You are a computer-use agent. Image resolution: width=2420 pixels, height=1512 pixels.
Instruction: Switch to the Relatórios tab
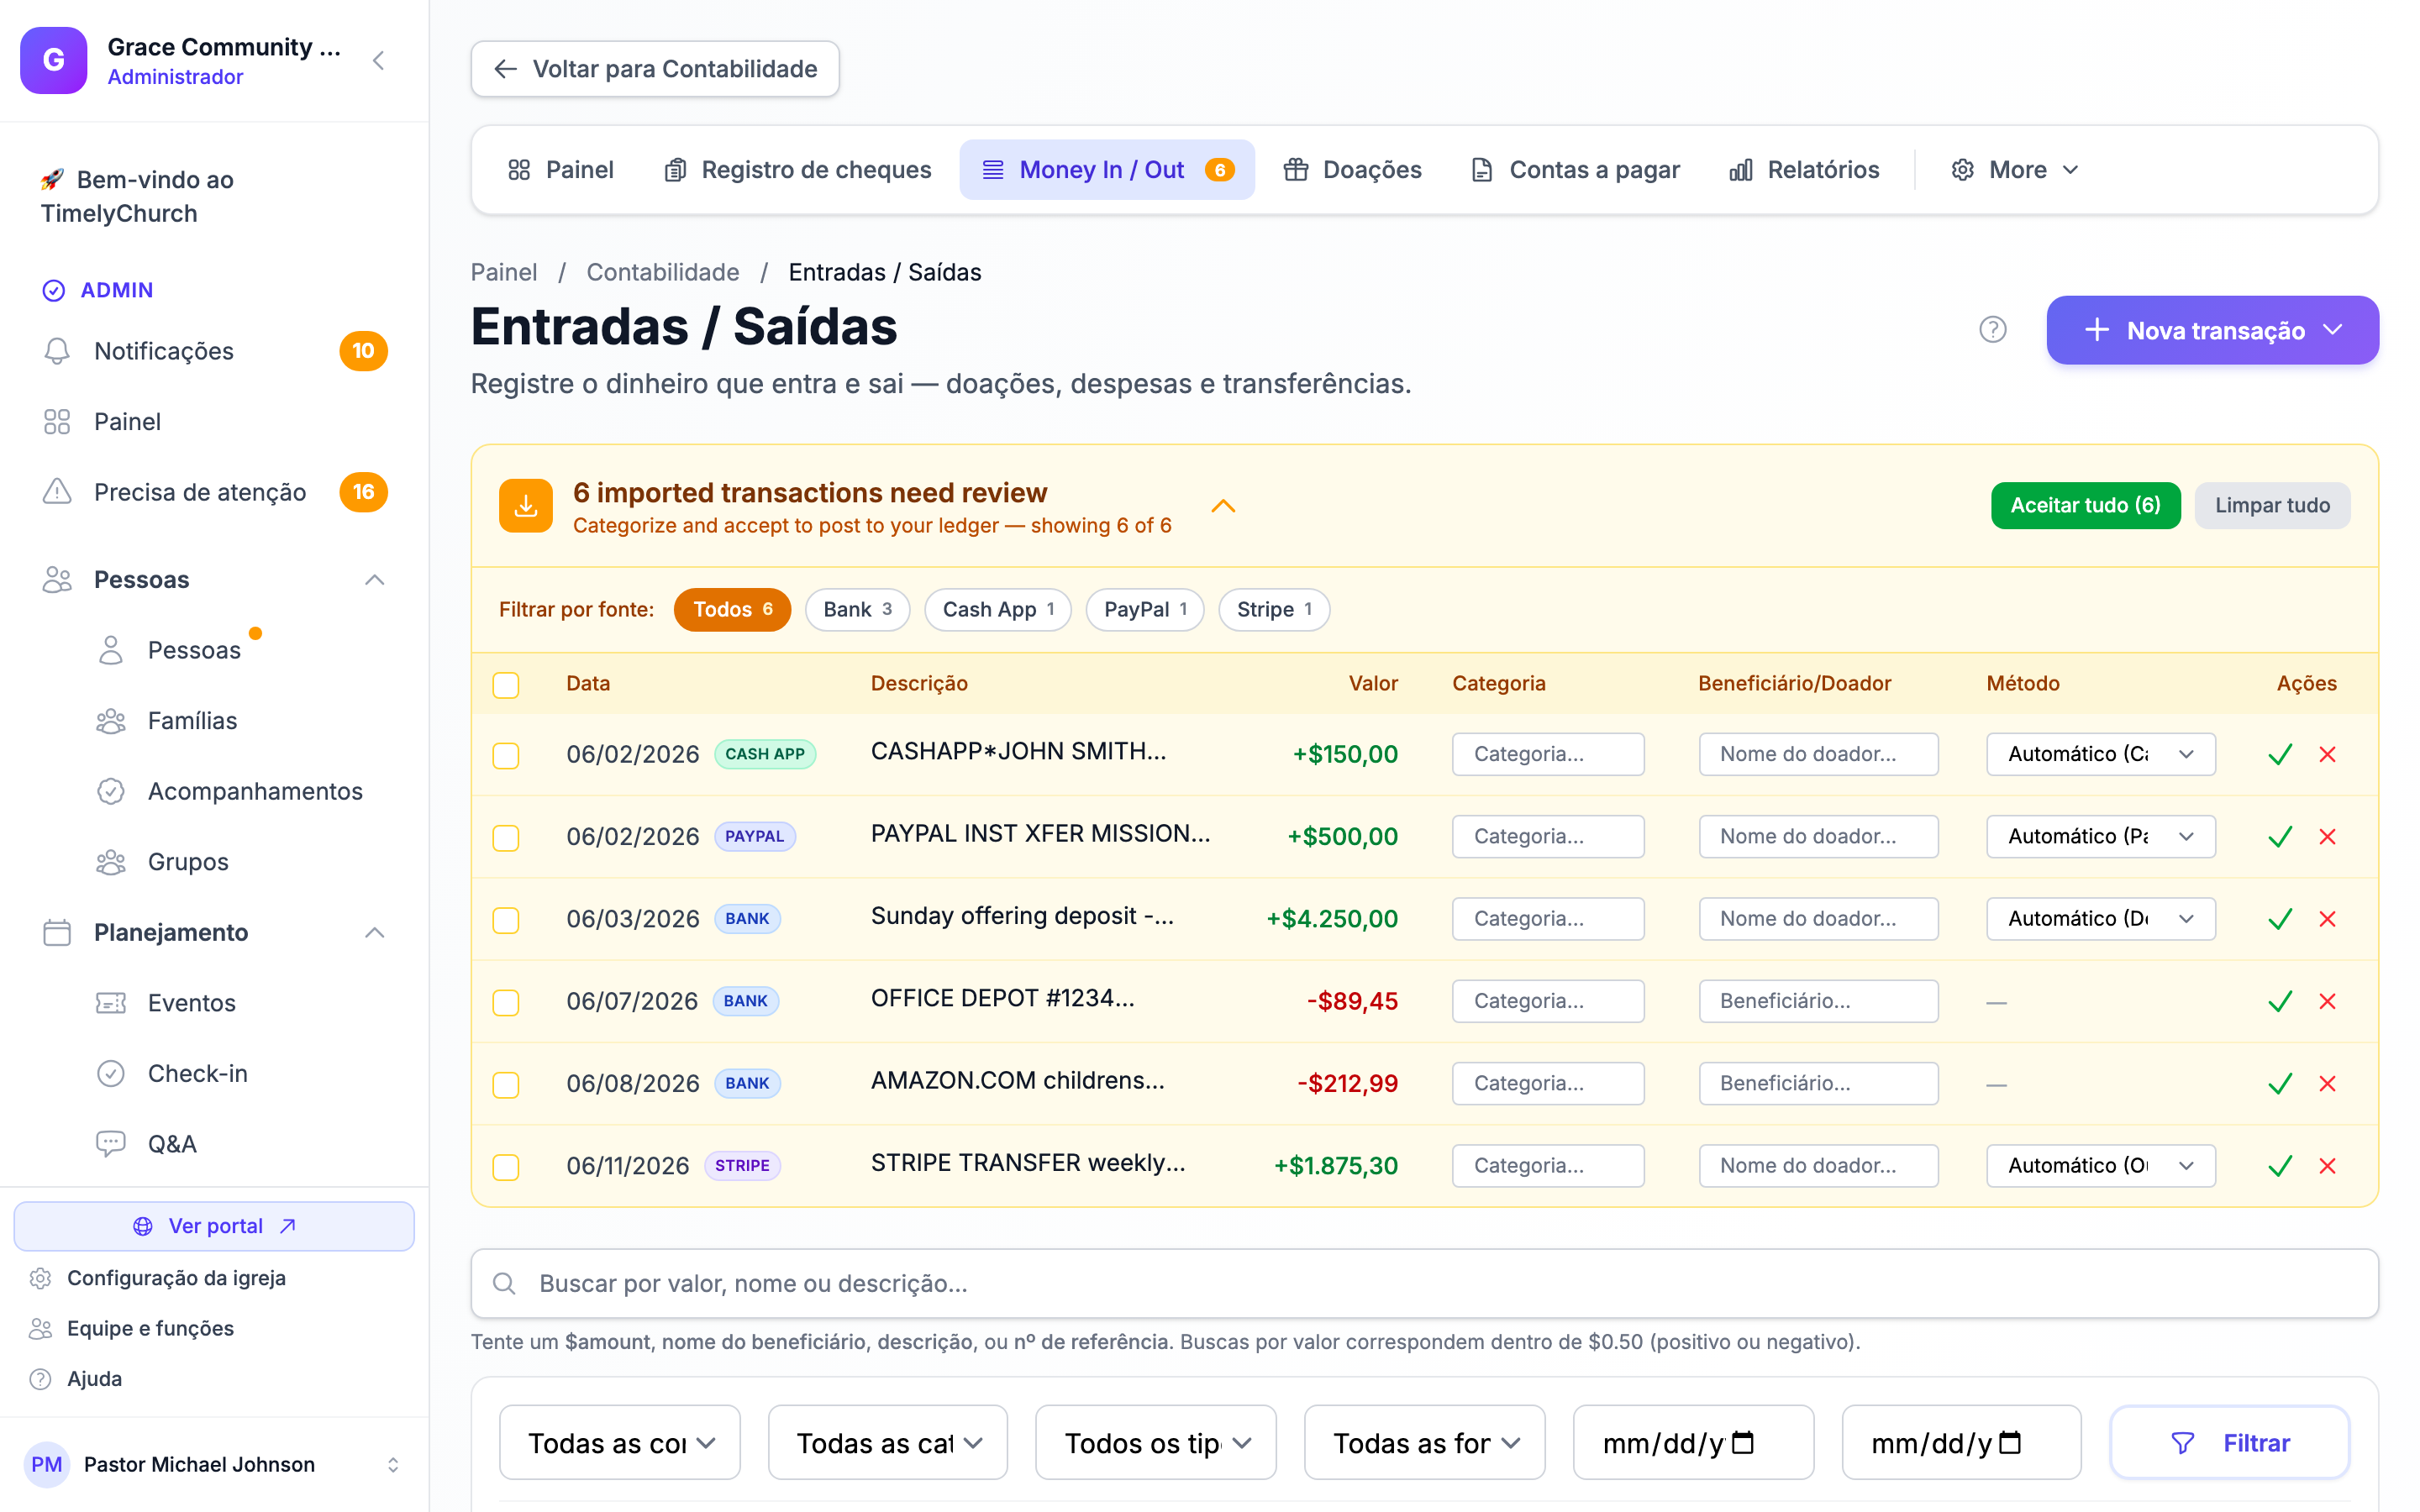coord(1805,170)
